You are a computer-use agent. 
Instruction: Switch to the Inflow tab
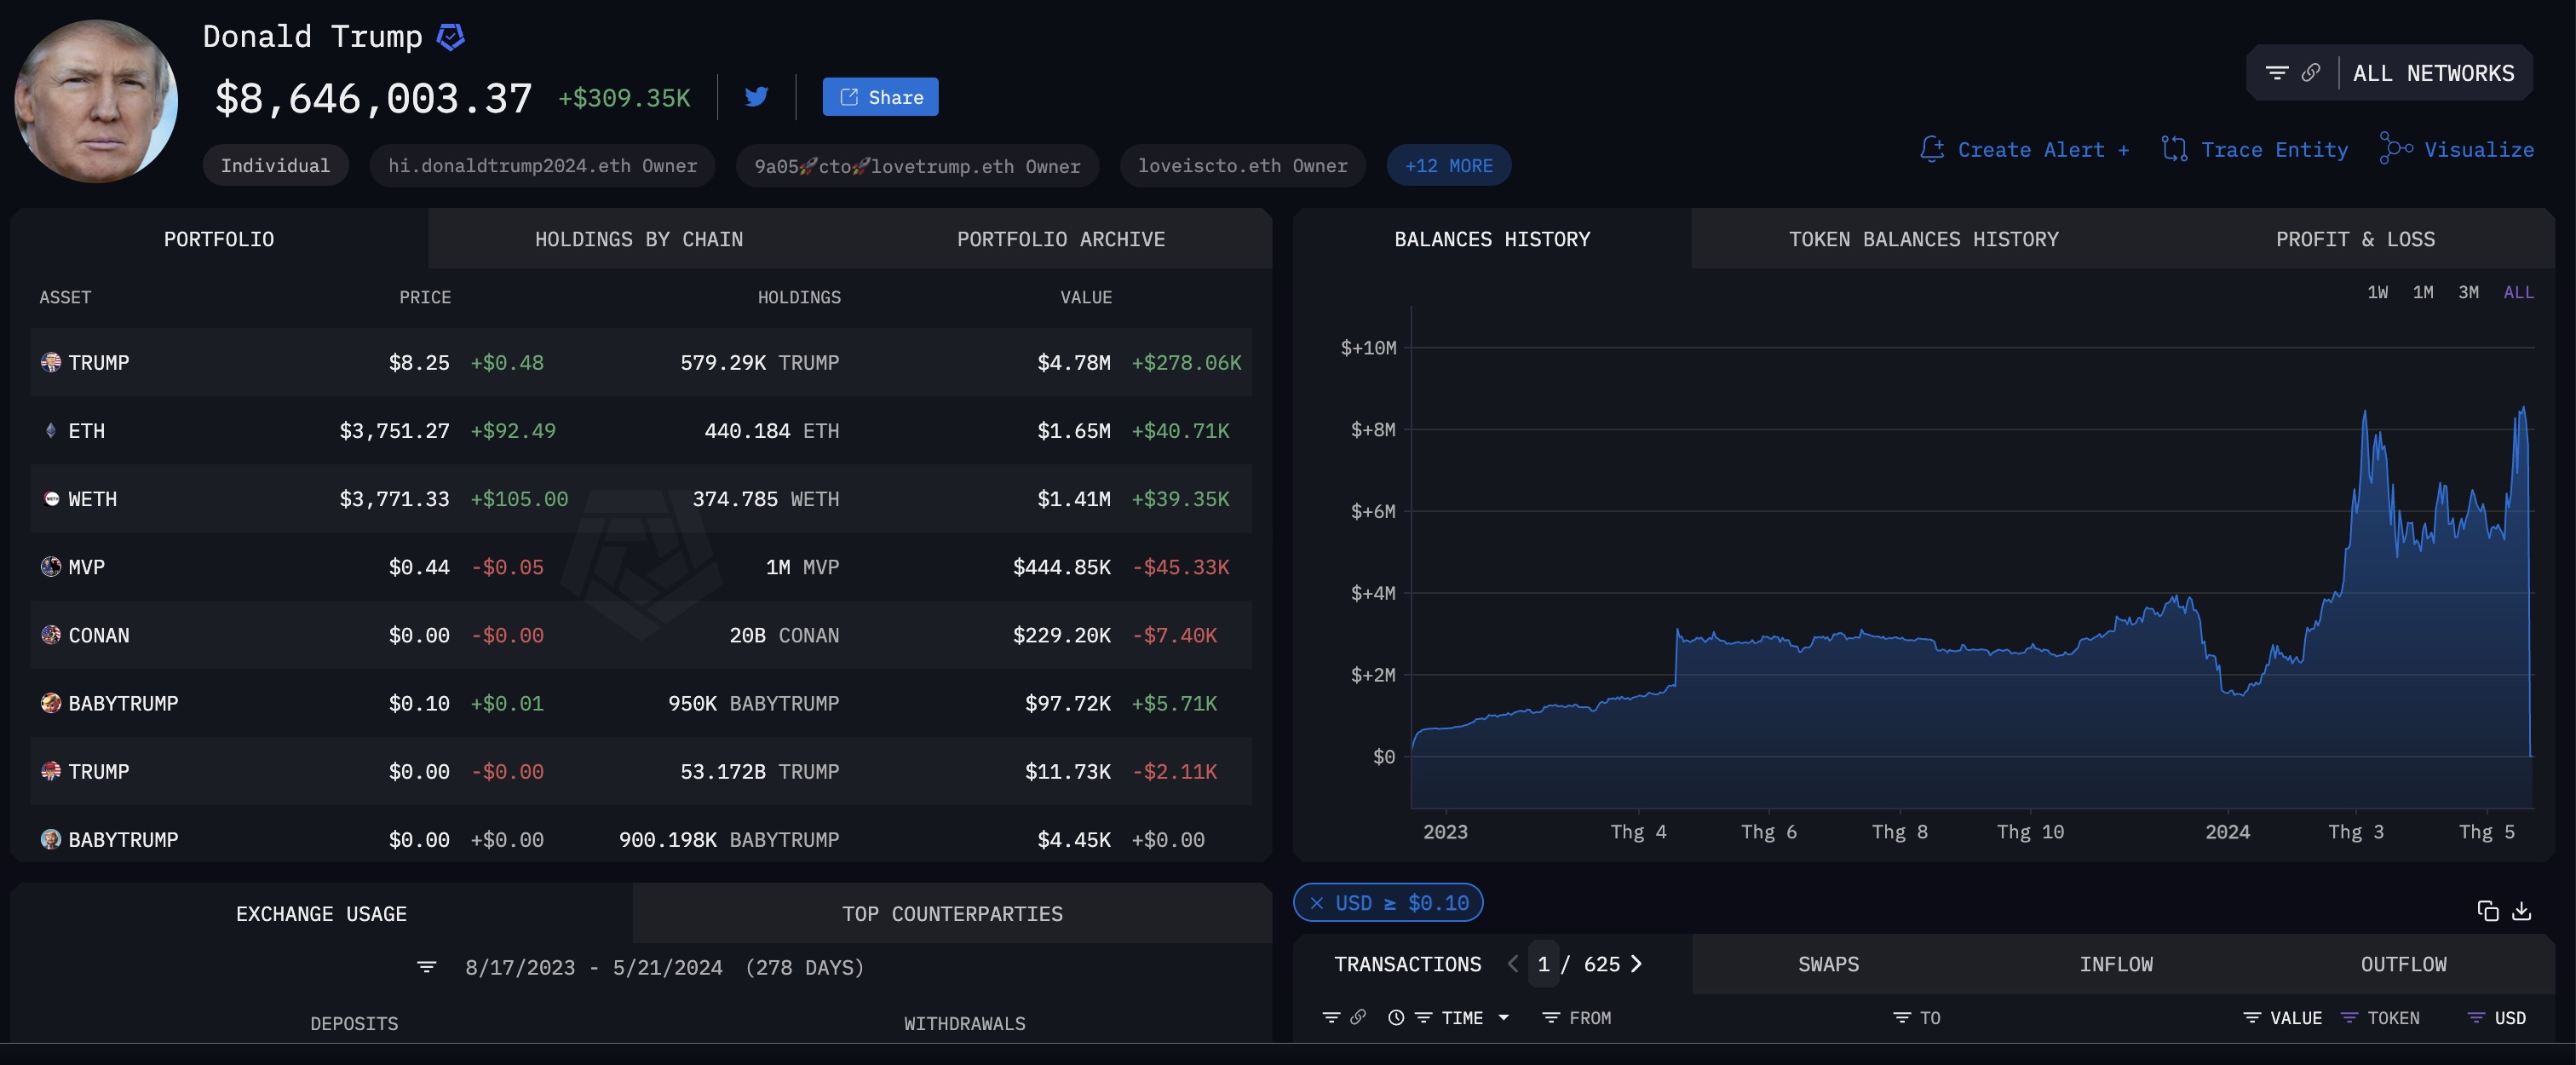[2116, 963]
